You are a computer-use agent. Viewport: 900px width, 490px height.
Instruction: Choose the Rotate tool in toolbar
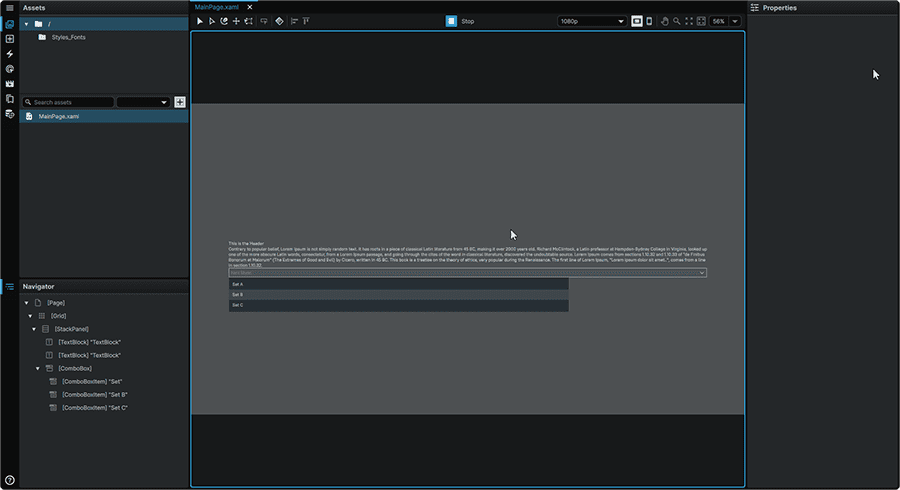pos(224,21)
